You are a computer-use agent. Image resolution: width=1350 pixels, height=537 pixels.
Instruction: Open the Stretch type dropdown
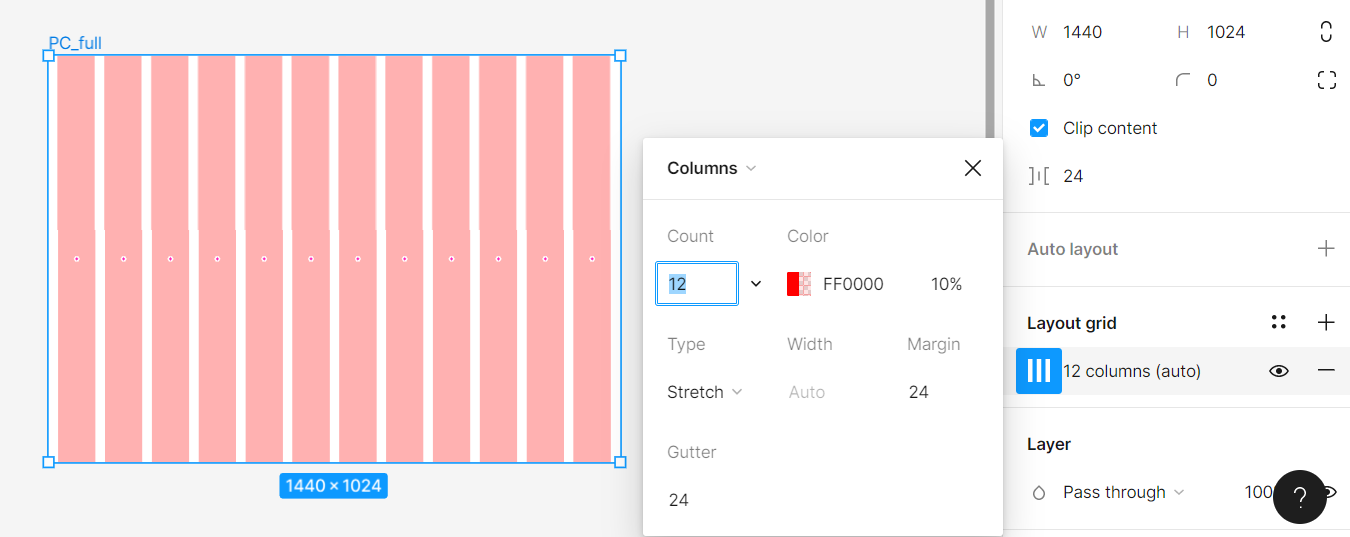point(704,392)
